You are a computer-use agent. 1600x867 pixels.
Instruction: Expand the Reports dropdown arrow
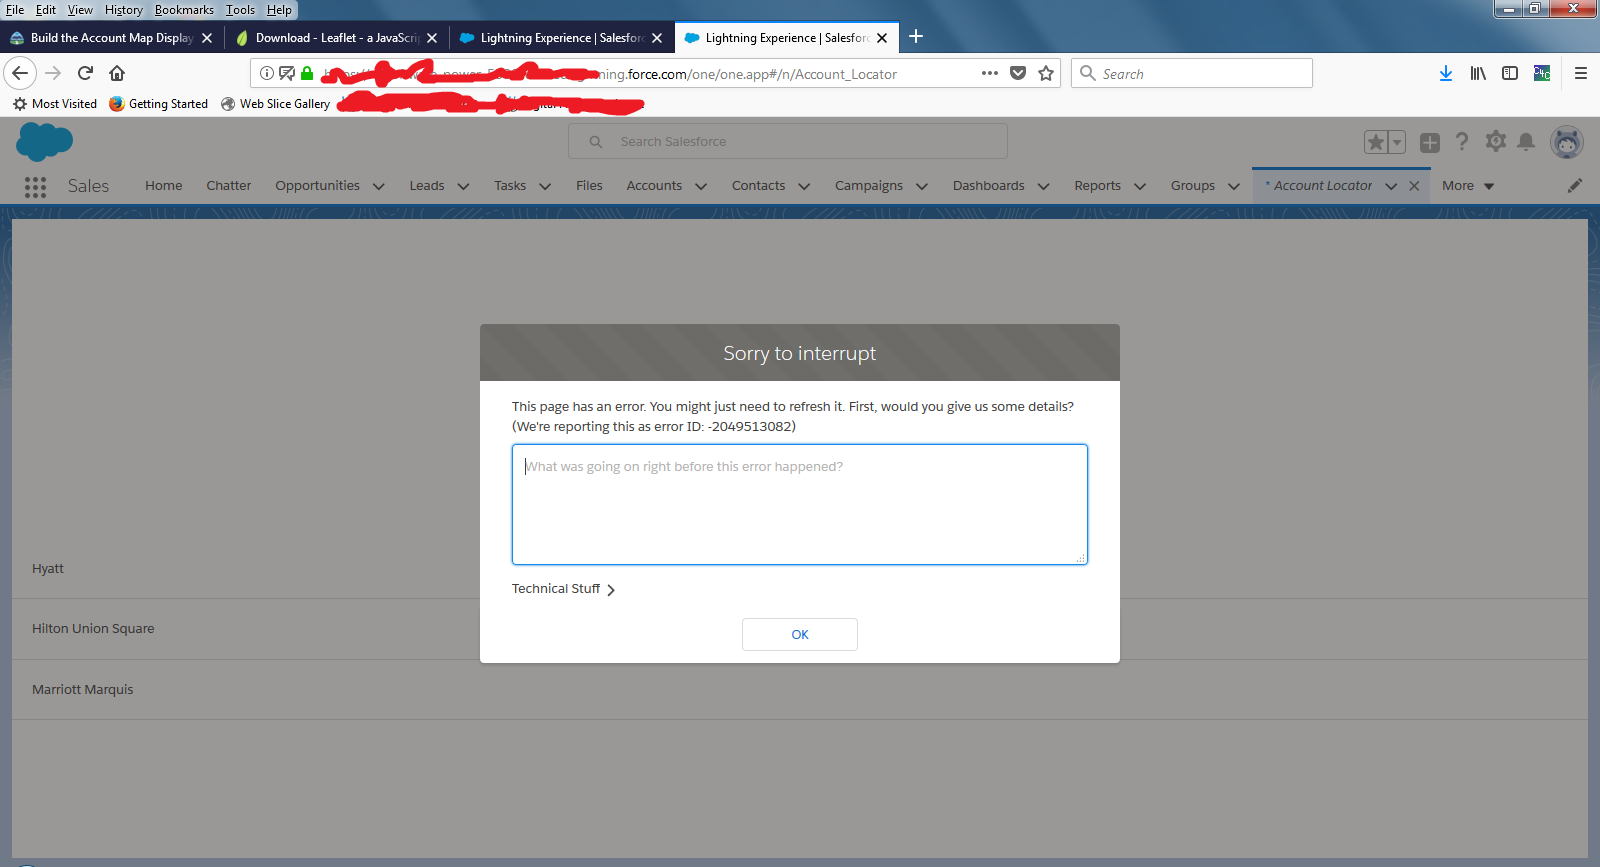tap(1140, 186)
